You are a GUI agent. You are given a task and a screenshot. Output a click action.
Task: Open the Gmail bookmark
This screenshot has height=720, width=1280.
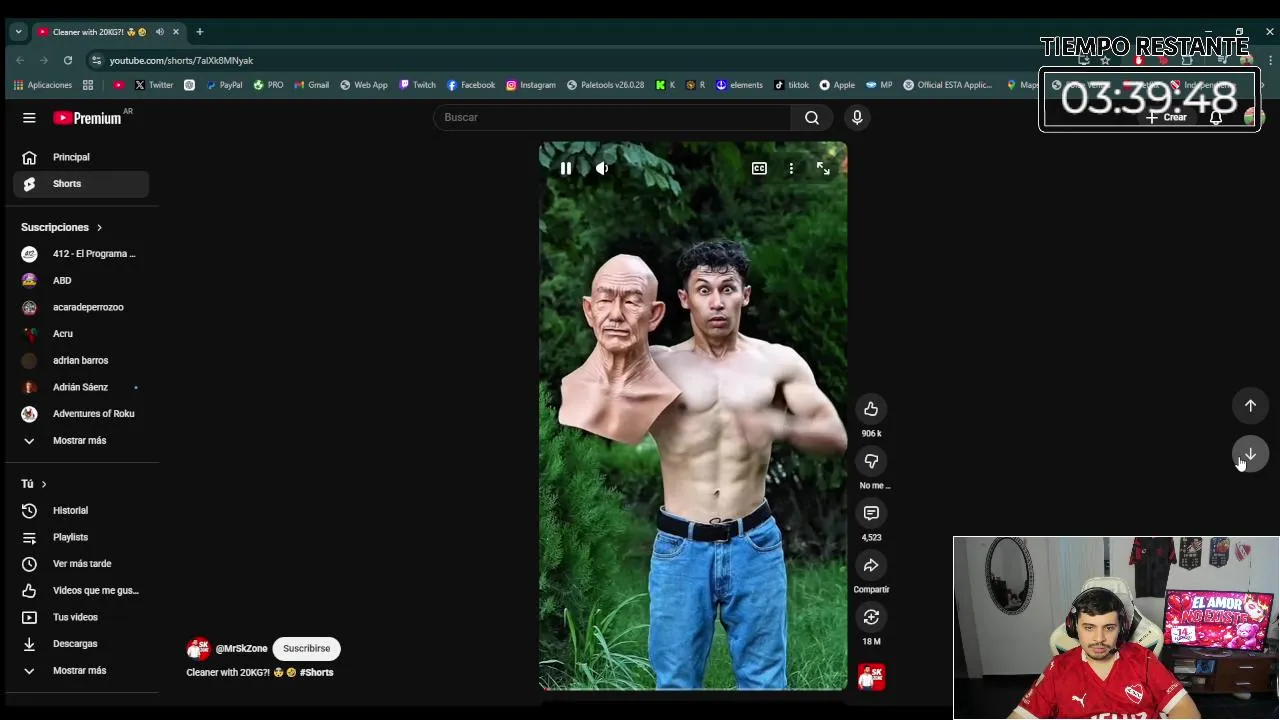tap(312, 85)
